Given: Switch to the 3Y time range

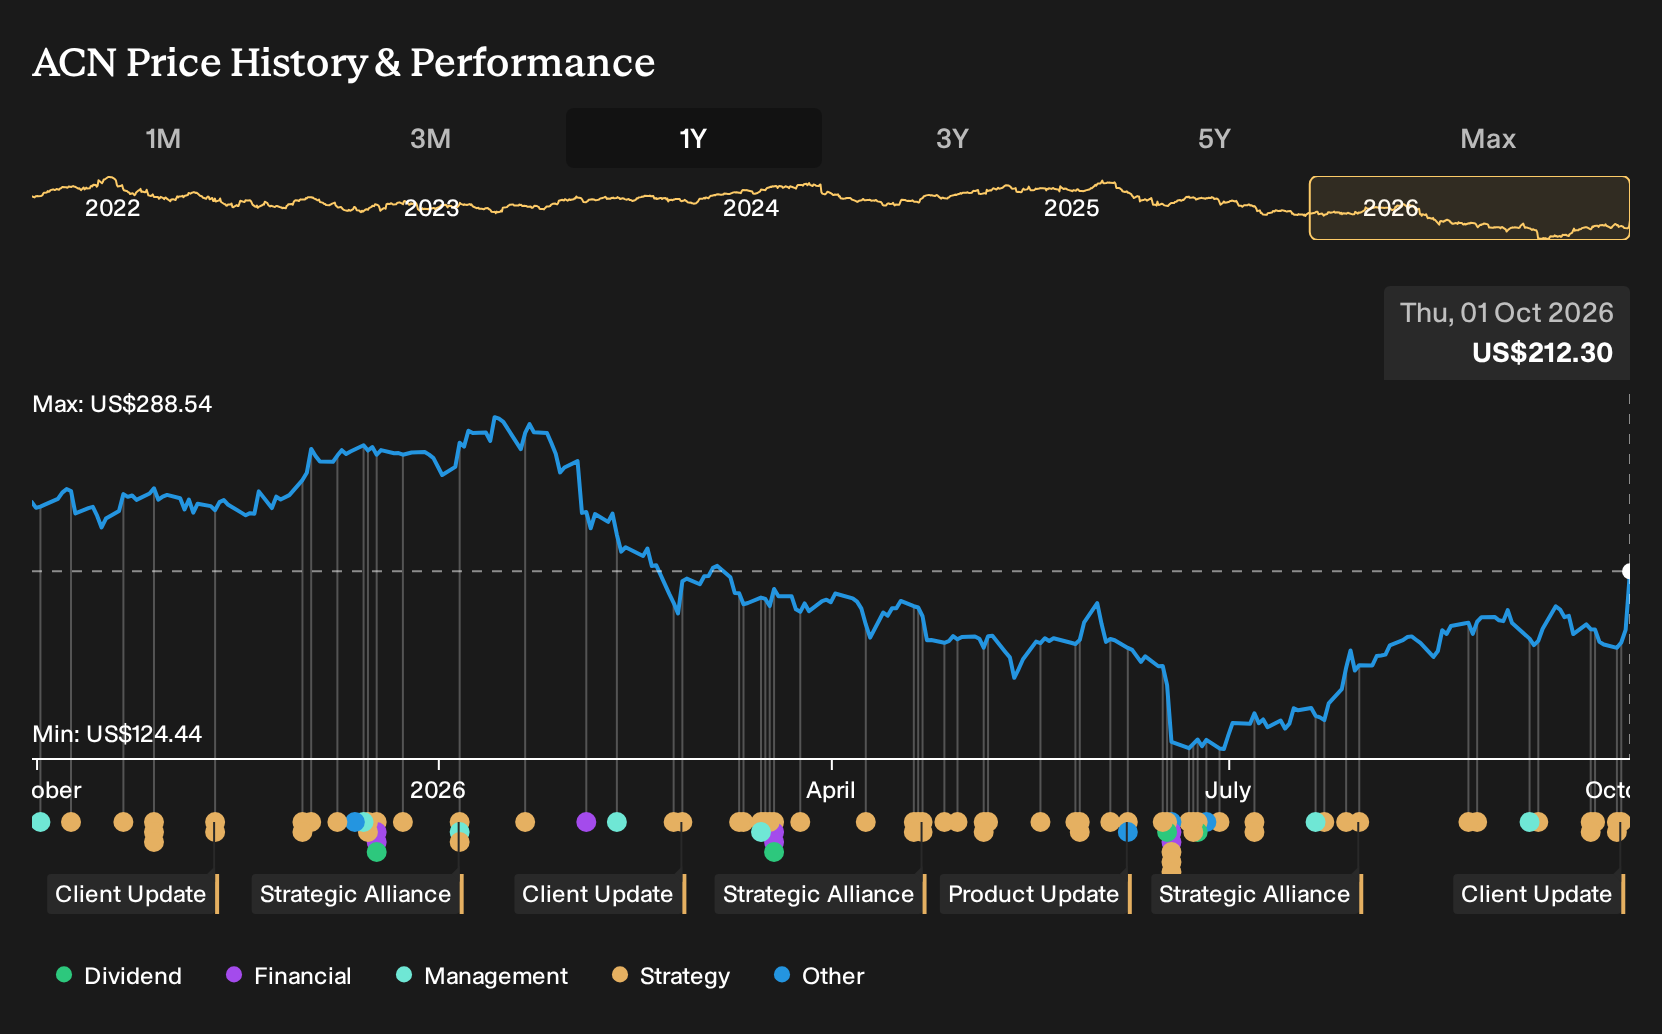Looking at the screenshot, I should pyautogui.click(x=952, y=138).
